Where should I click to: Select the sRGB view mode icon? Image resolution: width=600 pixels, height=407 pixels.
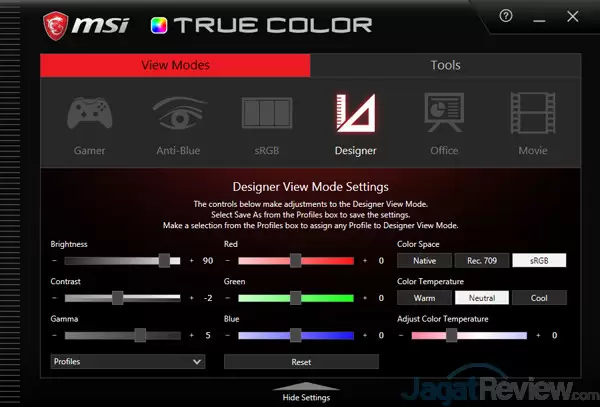coord(267,113)
